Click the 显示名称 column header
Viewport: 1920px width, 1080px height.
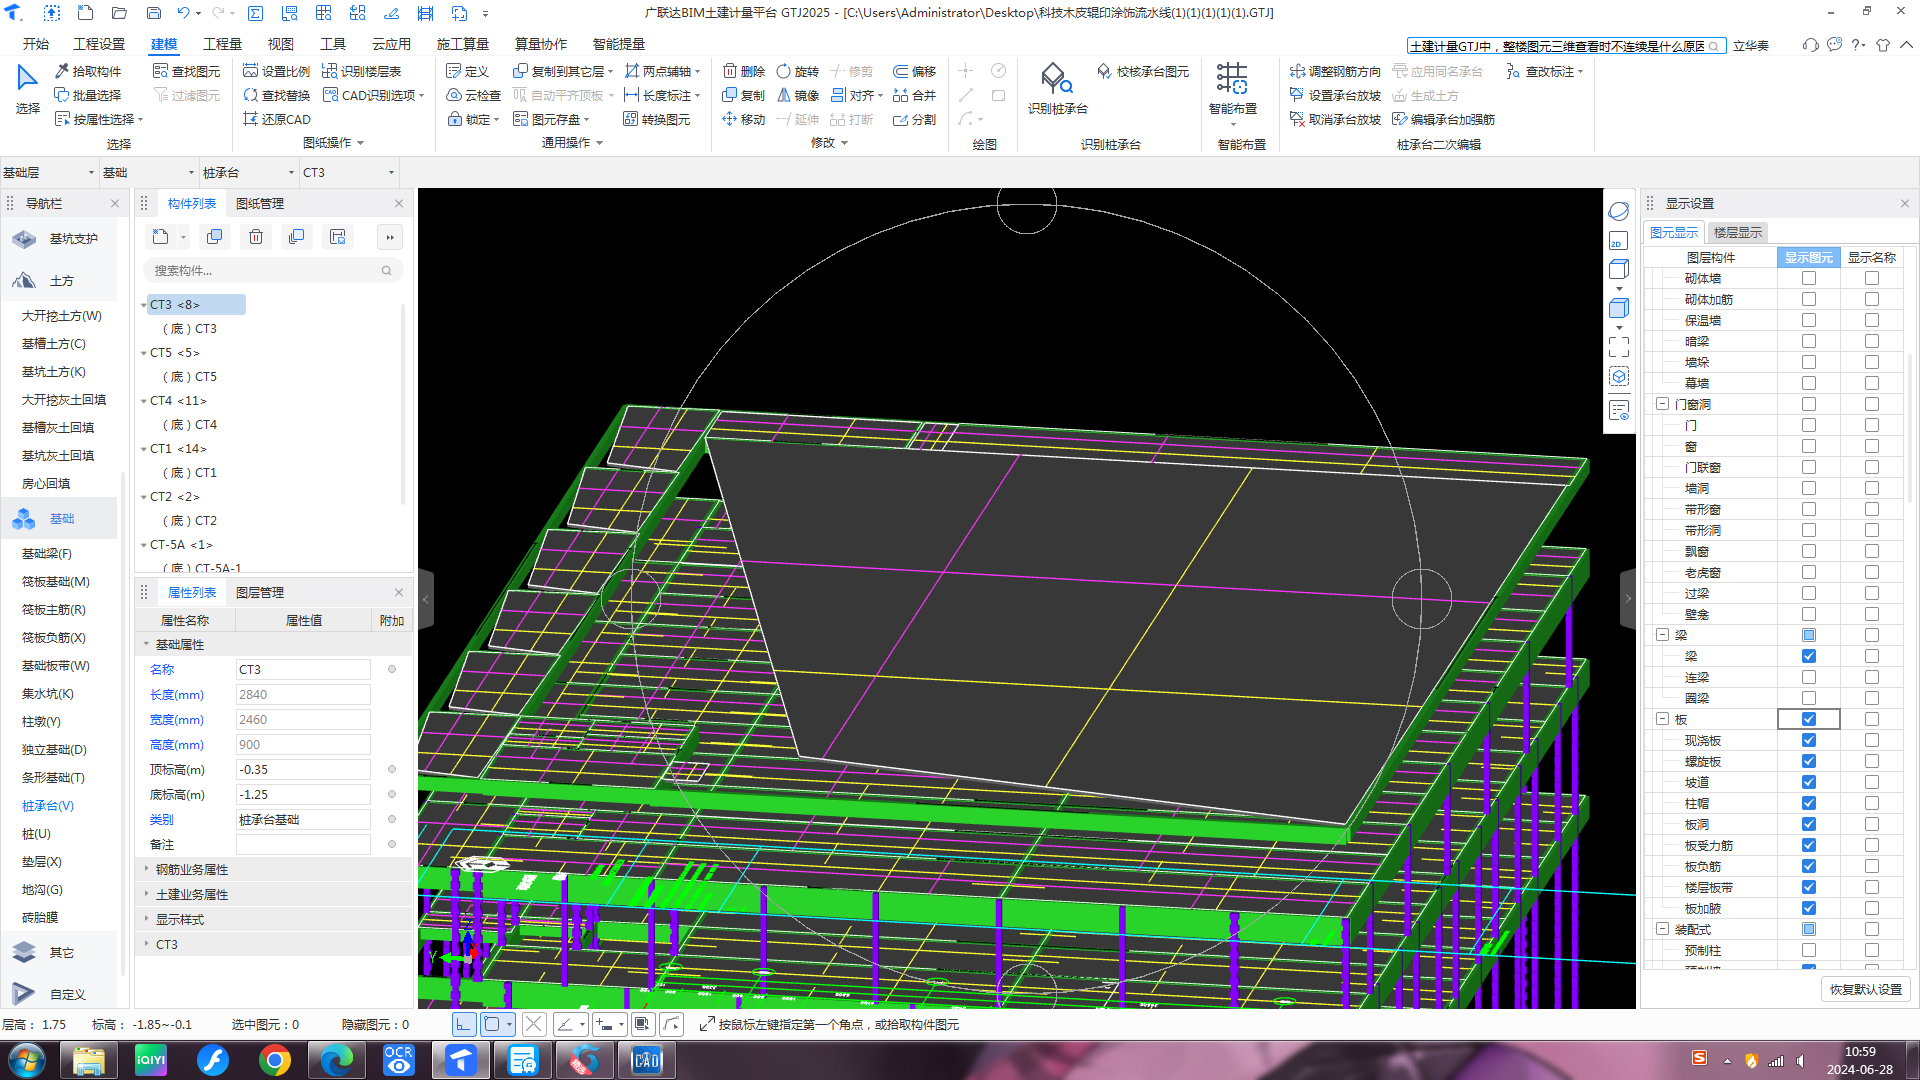[x=1871, y=257]
